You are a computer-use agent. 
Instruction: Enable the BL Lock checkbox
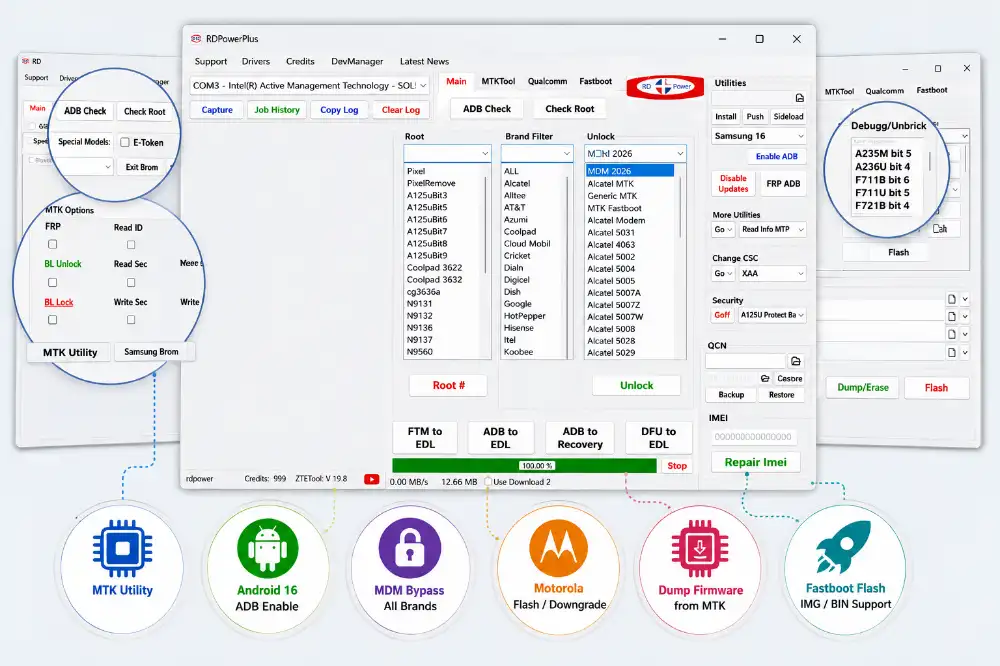pos(52,320)
